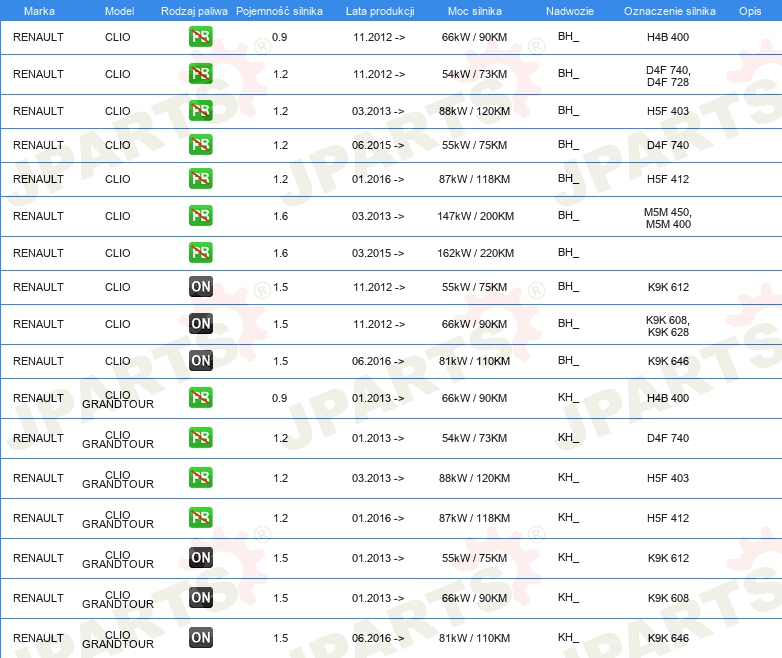Click engine code K9K 612 in BH_ row
782x658 pixels.
668,287
